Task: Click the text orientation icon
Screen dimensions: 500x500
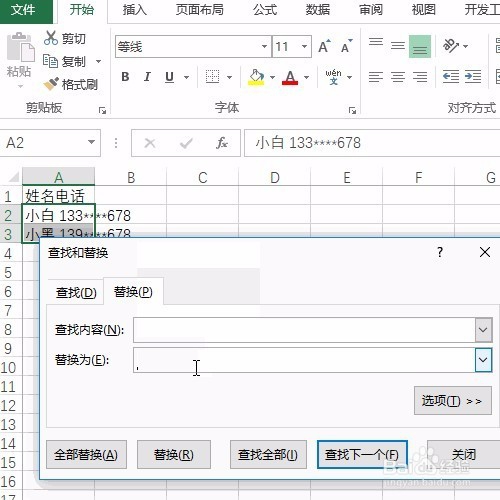Action: pos(451,46)
